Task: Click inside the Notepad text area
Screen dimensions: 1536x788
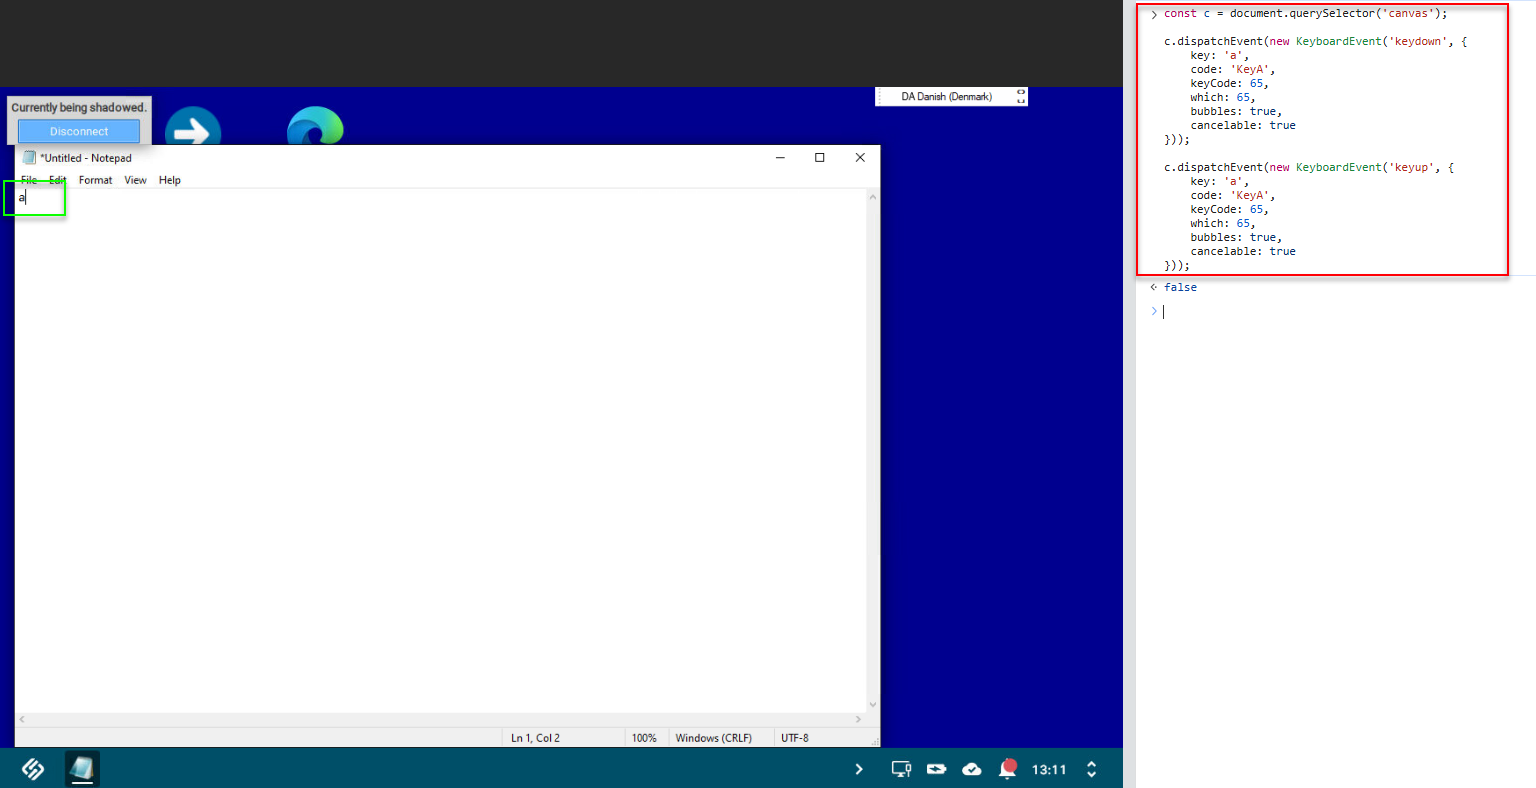Action: pos(440,450)
